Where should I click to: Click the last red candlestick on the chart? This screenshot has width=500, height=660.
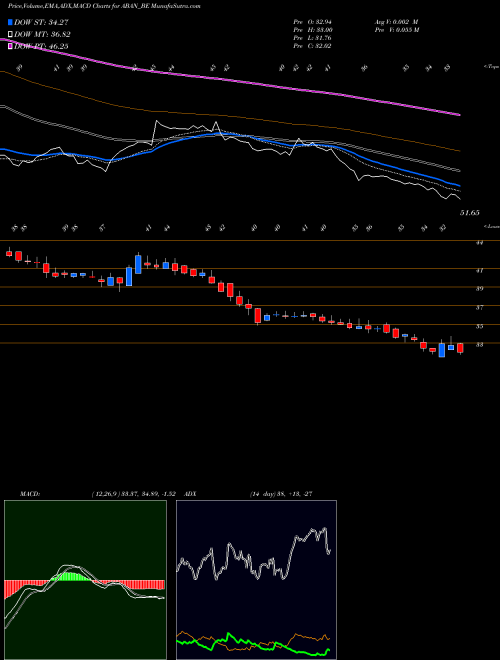pyautogui.click(x=460, y=348)
